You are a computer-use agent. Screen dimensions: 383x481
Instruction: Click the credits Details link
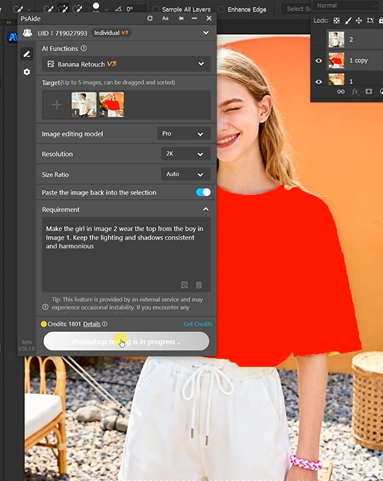pyautogui.click(x=92, y=324)
